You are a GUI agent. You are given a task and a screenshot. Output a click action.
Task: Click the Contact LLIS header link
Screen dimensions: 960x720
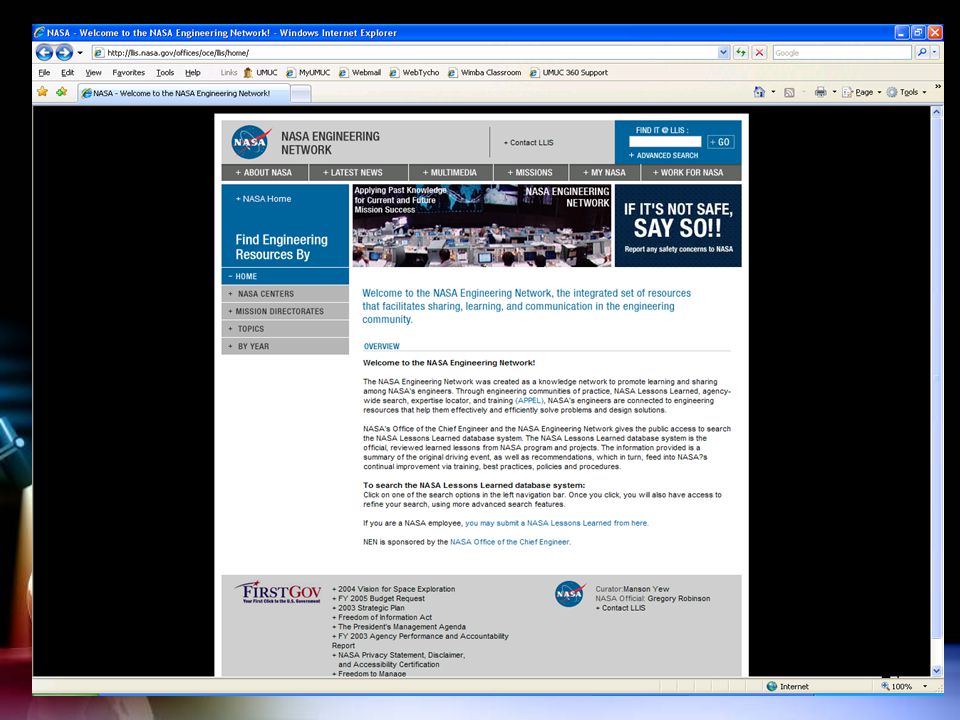pyautogui.click(x=528, y=143)
